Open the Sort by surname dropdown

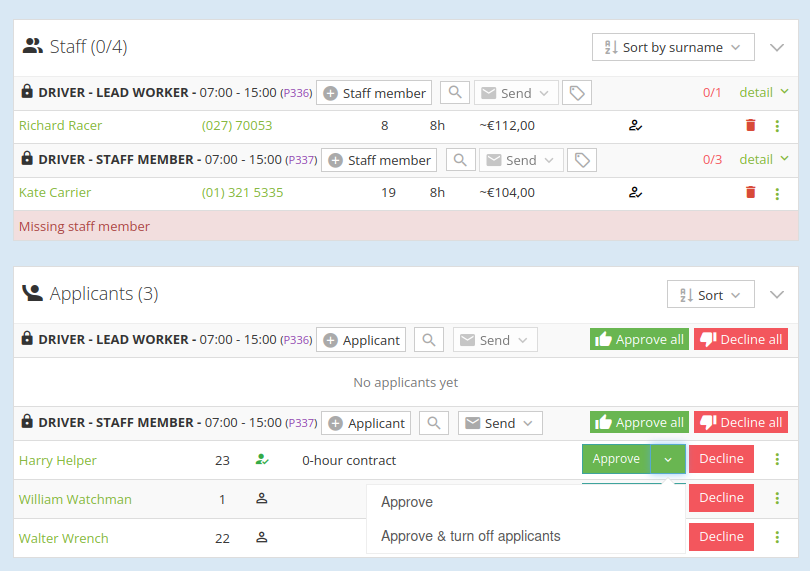coord(673,47)
